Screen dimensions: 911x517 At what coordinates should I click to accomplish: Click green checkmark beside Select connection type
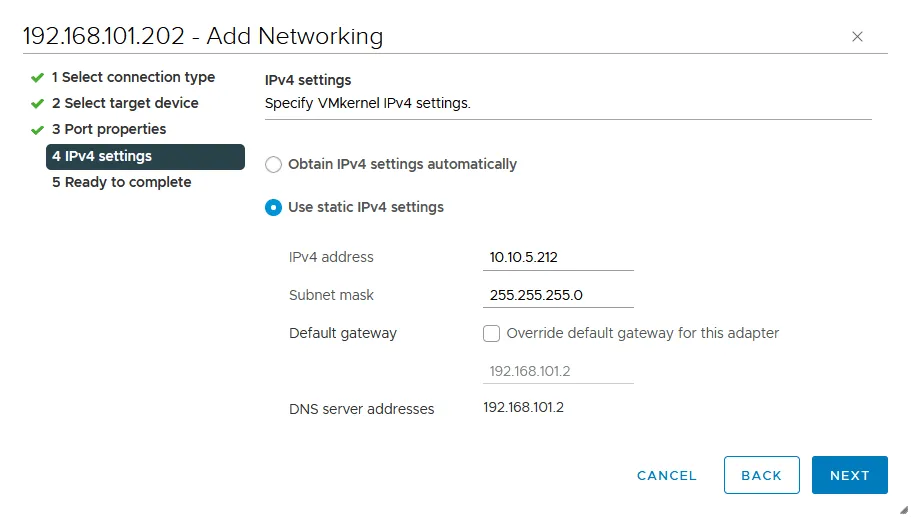coord(37,77)
